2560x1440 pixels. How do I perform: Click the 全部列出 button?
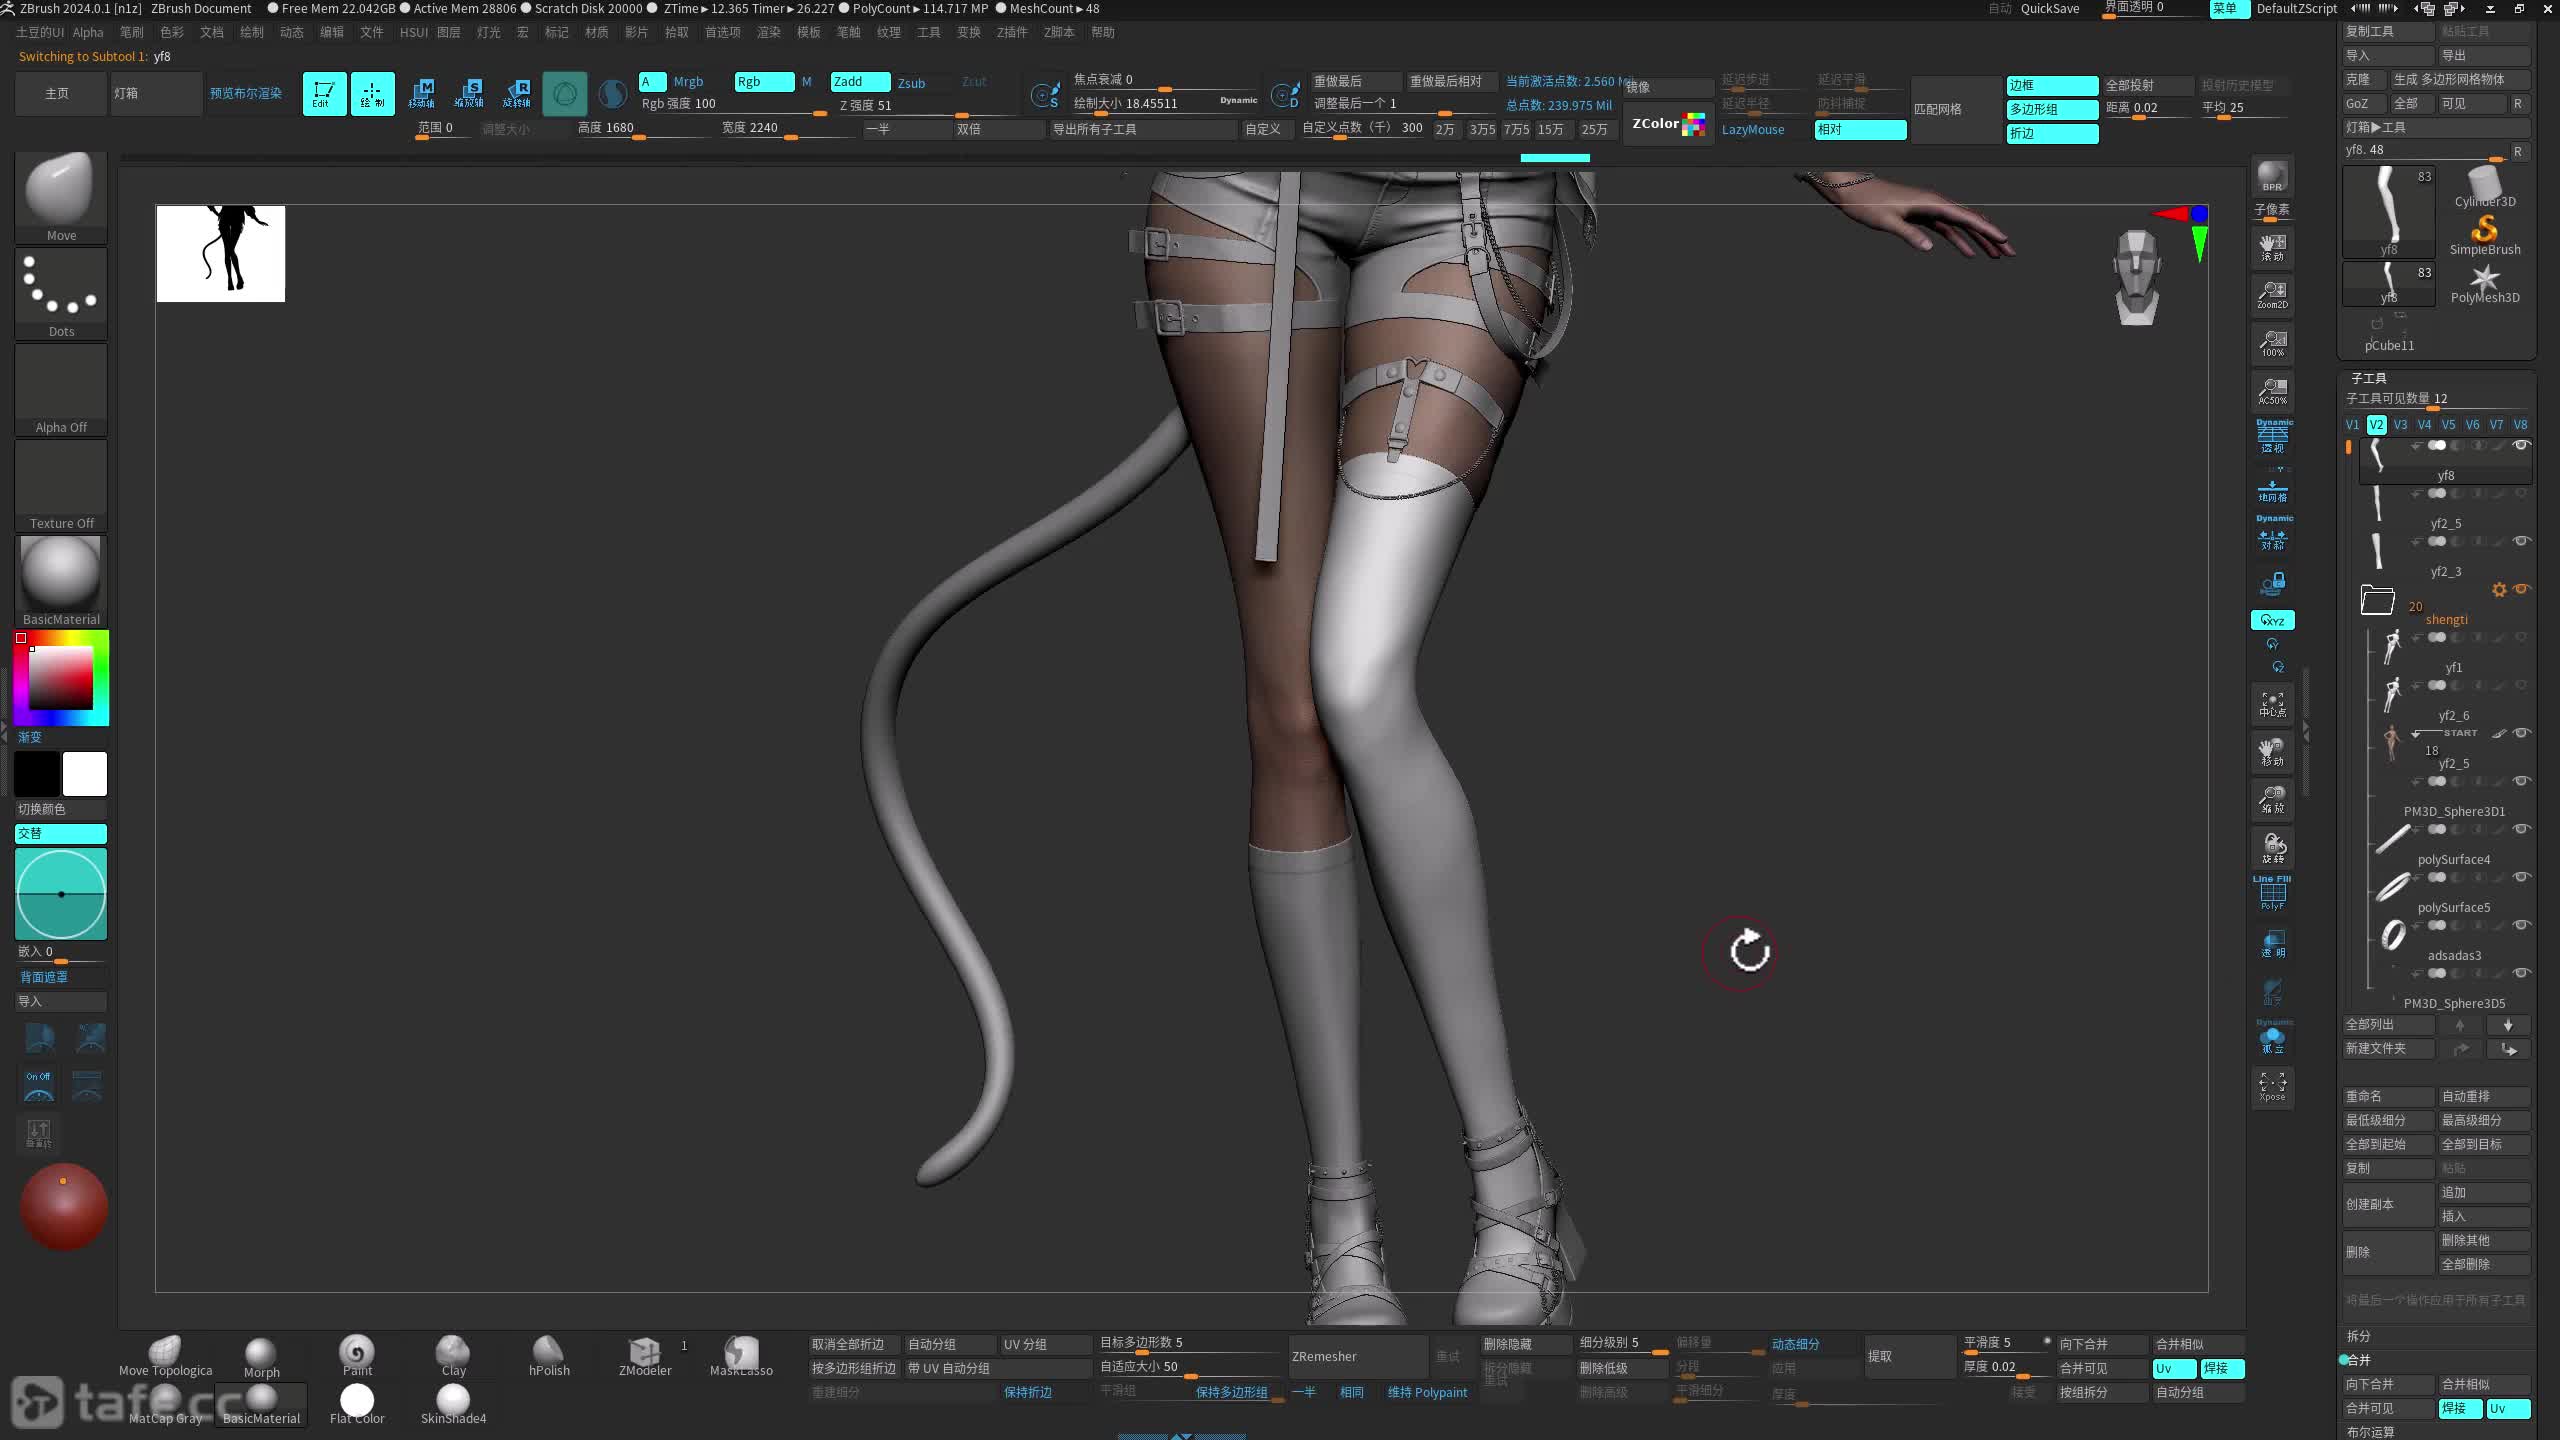(2388, 1024)
